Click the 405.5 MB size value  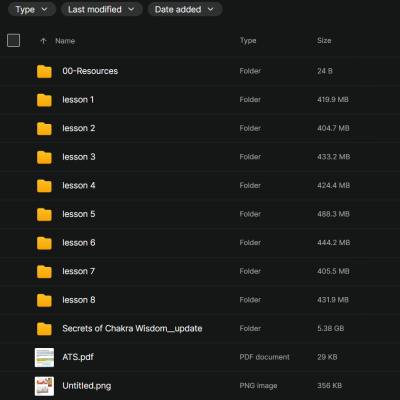[333, 271]
